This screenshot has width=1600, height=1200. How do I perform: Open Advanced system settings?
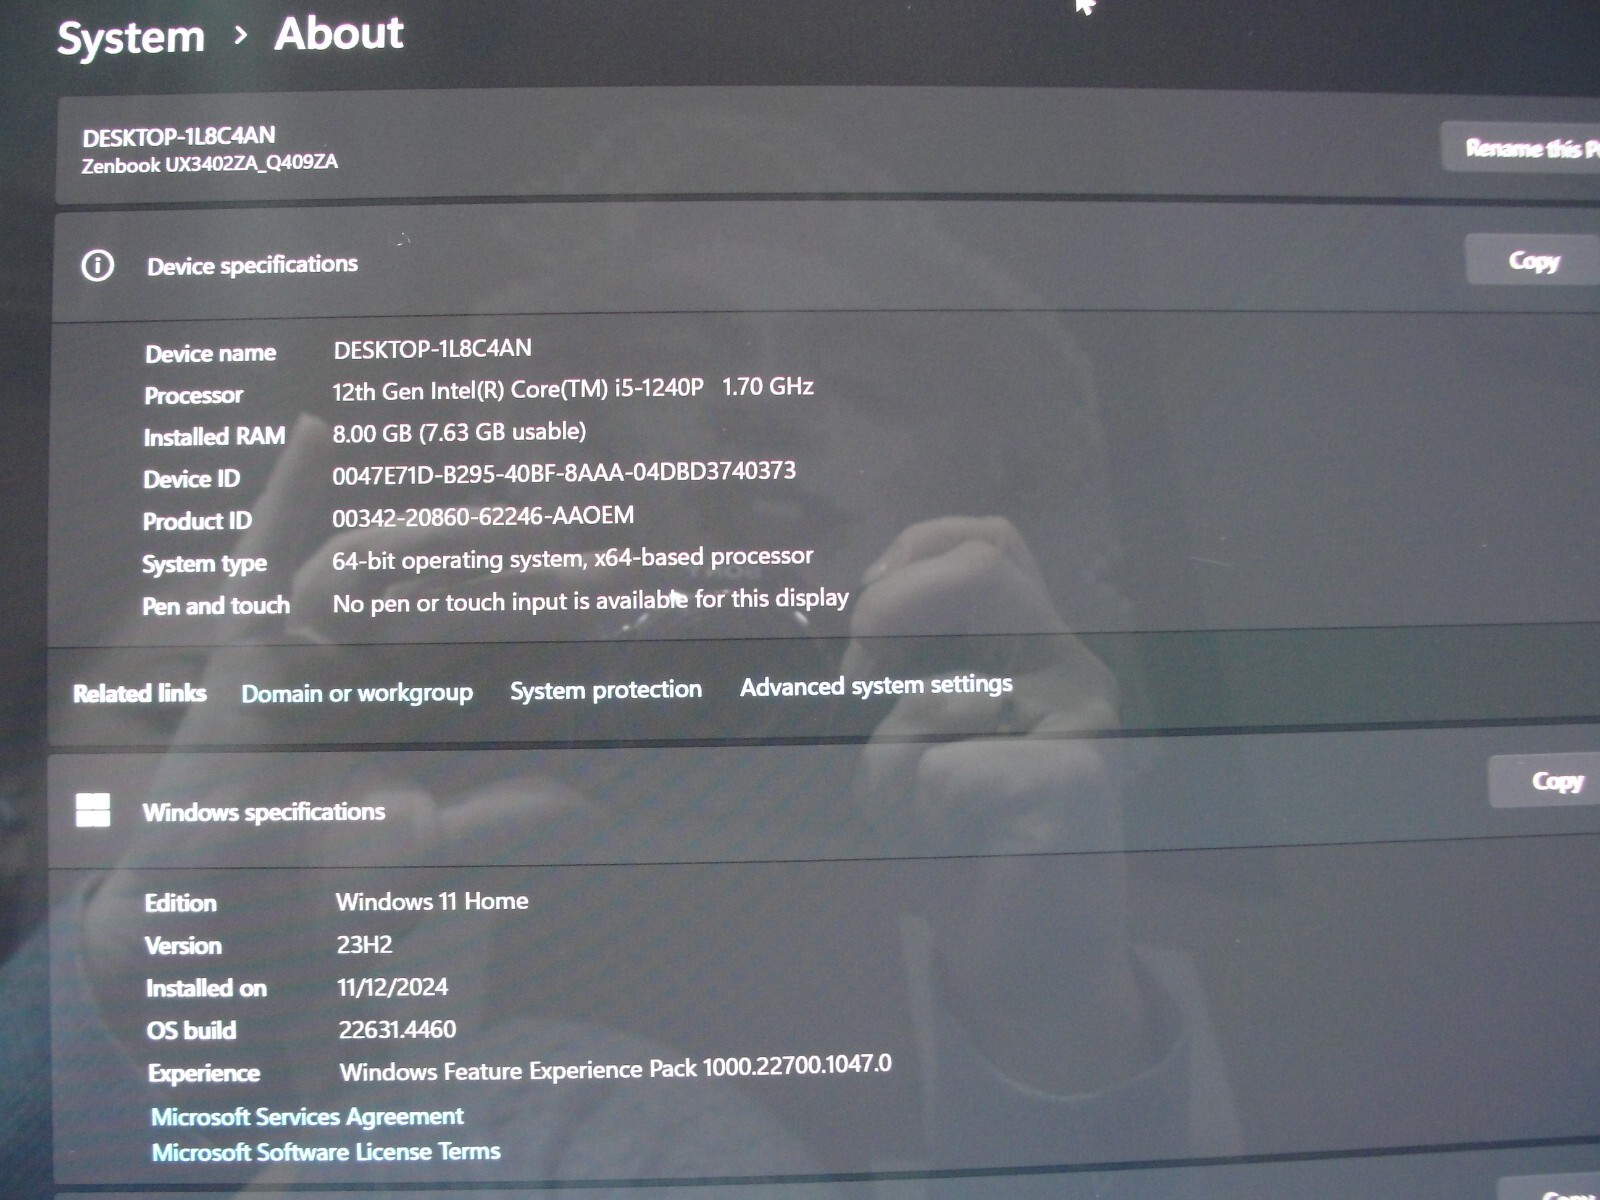[876, 685]
